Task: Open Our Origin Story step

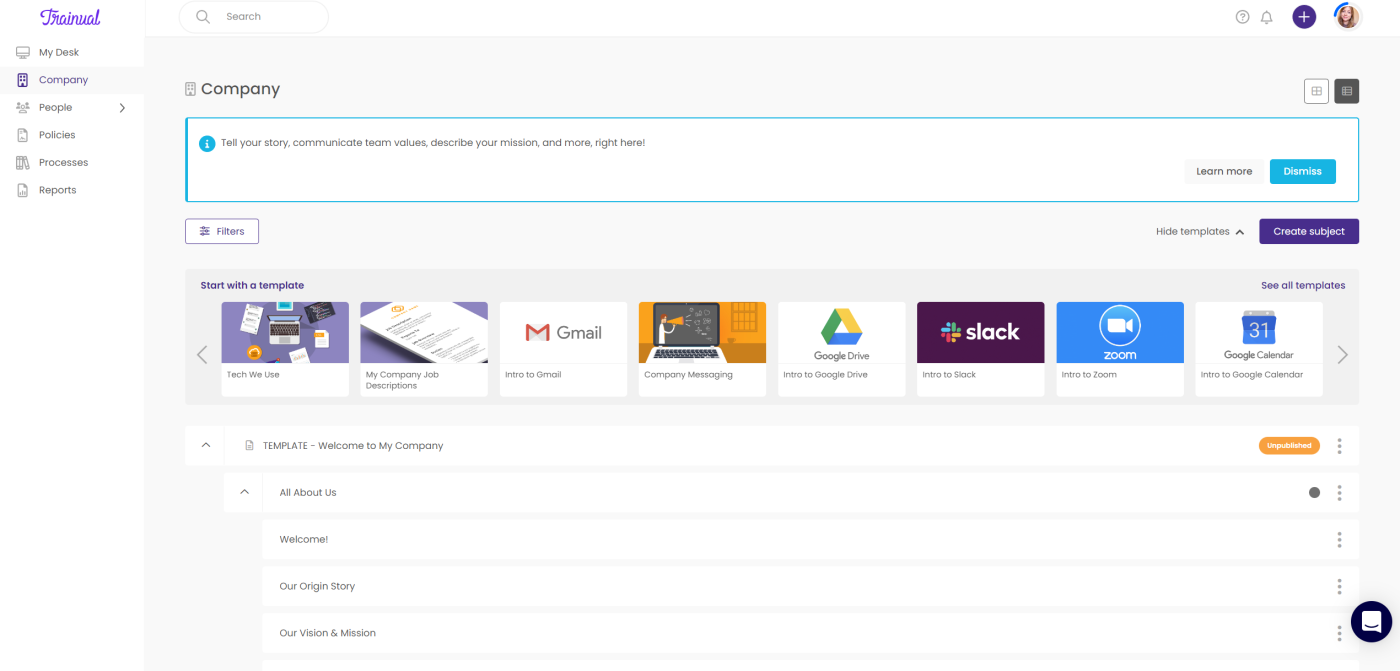Action: click(317, 587)
